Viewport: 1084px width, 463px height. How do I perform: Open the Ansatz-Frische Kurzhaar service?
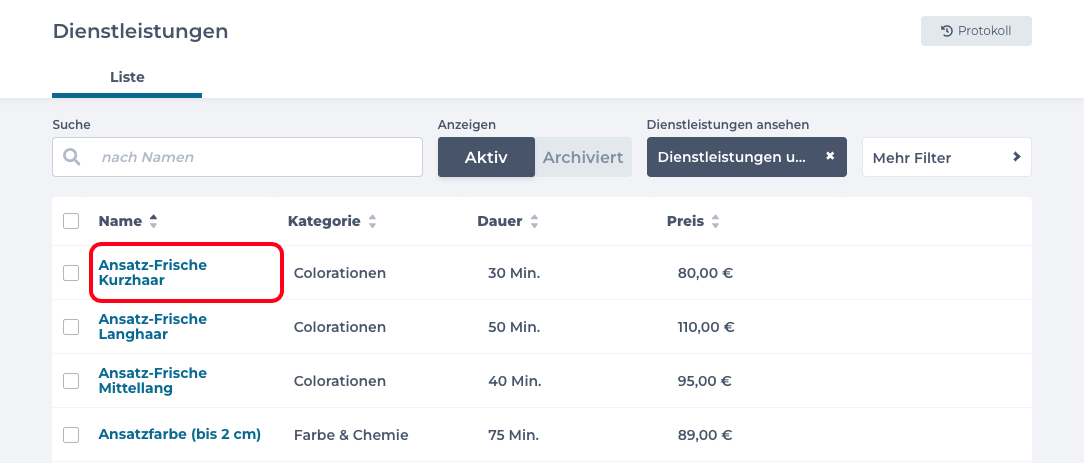[153, 273]
